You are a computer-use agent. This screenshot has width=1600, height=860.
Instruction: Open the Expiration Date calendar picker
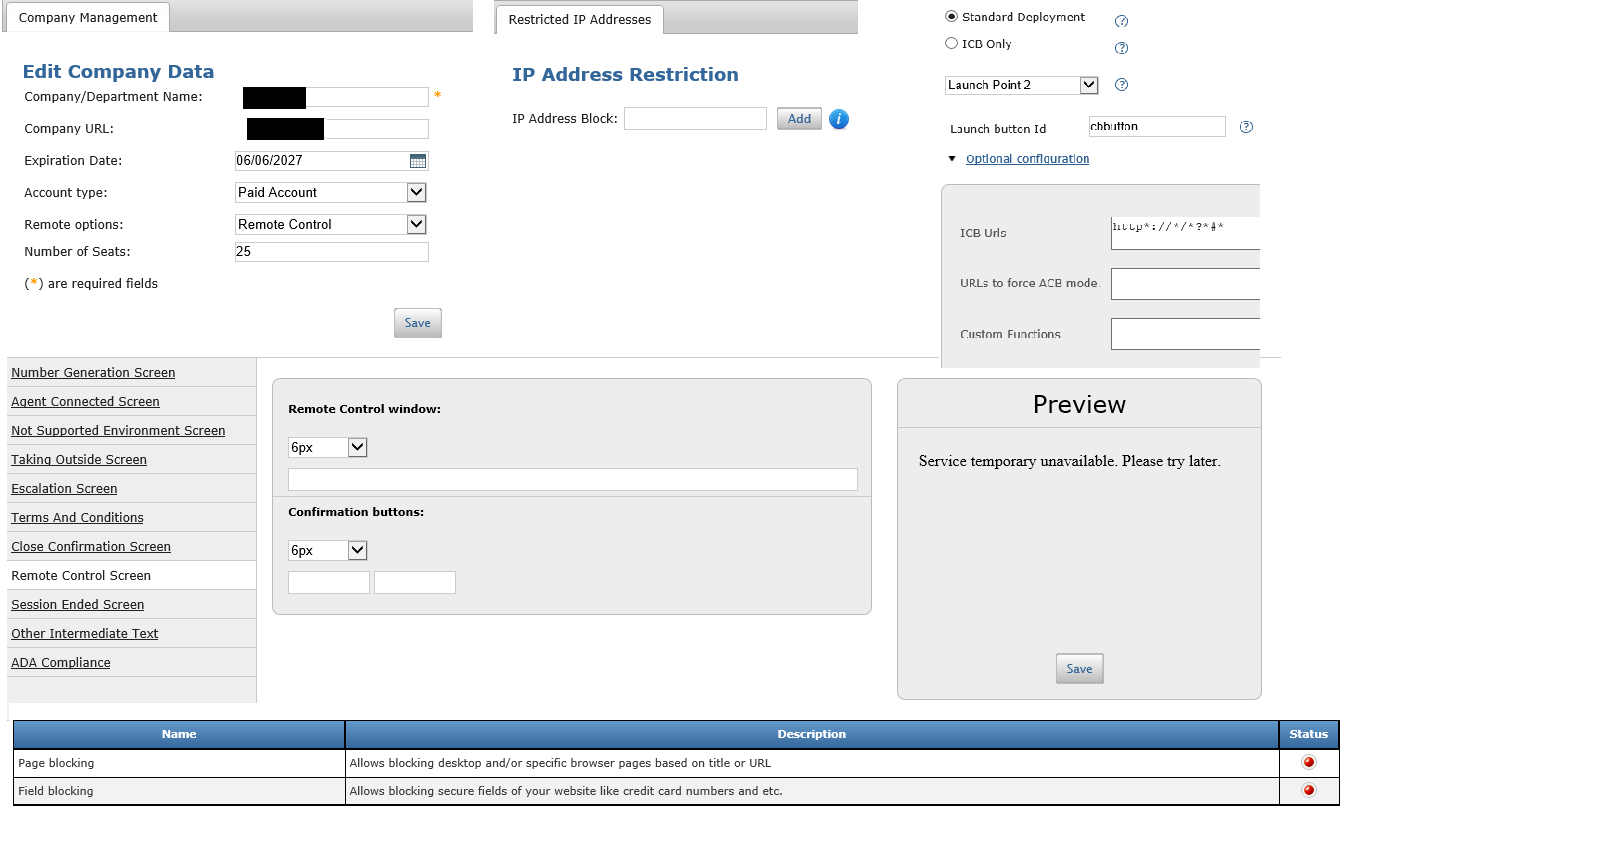(418, 161)
